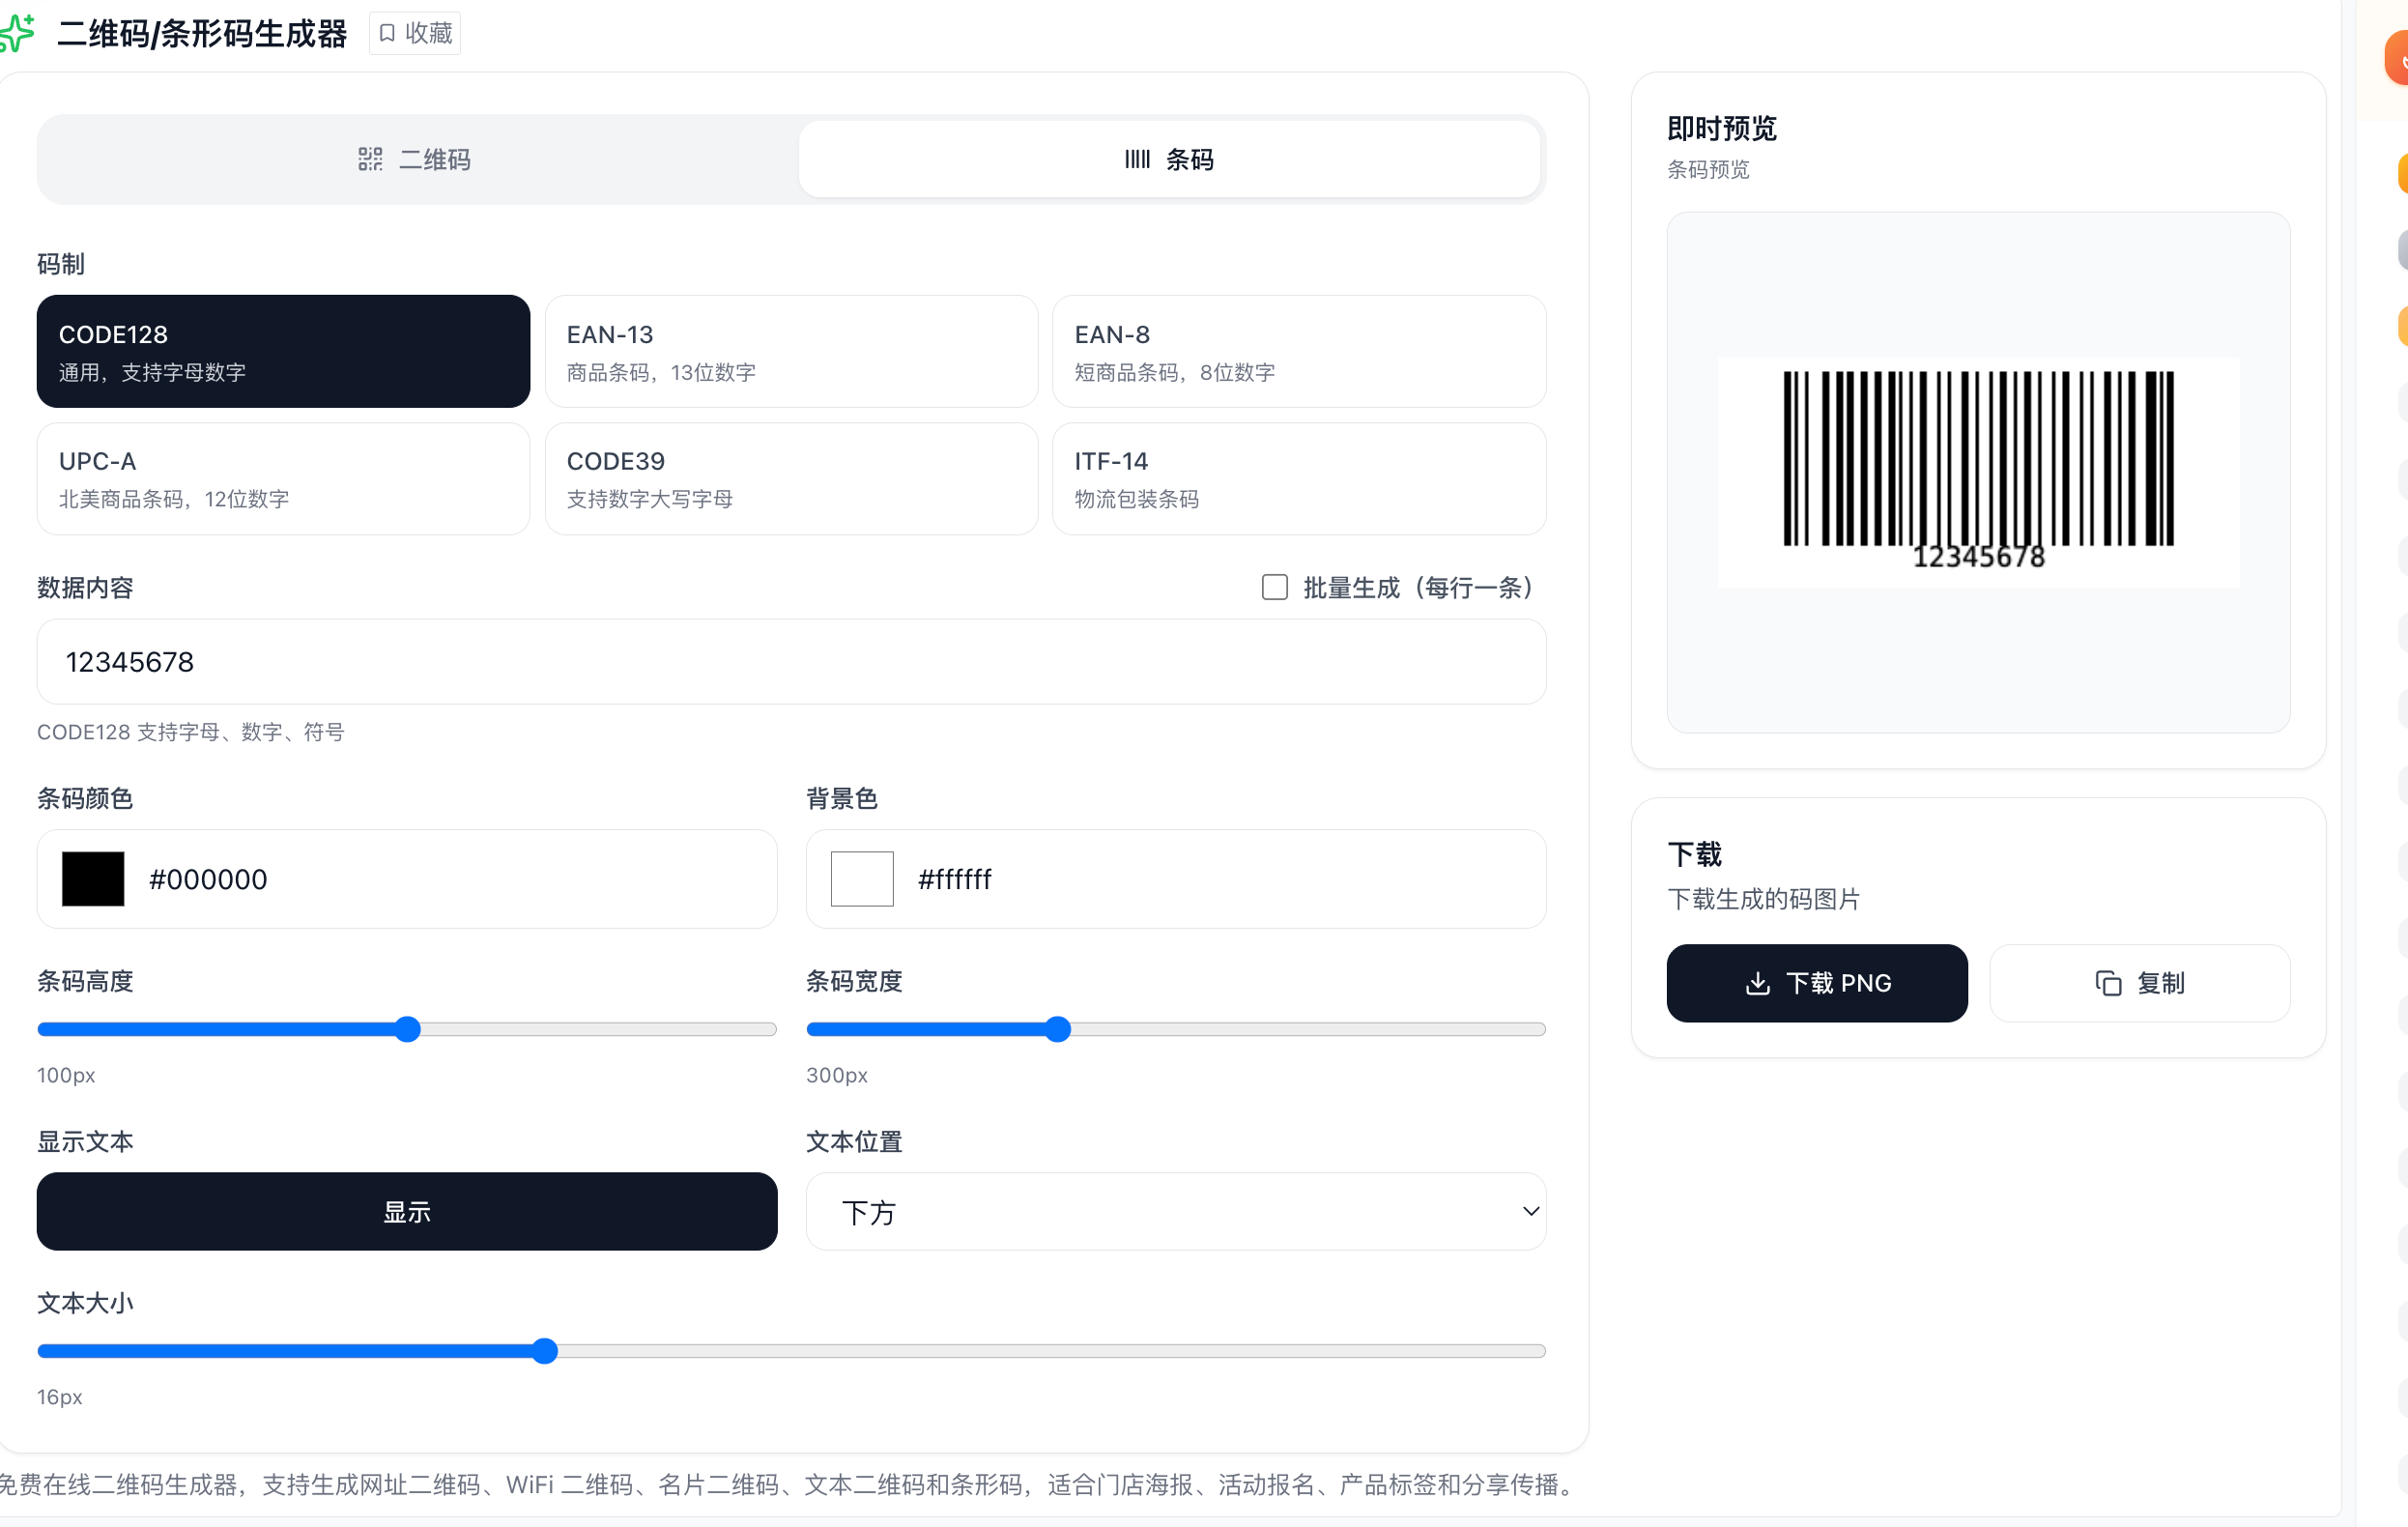Click the 复制 copy button
2408x1527 pixels.
coord(2140,983)
